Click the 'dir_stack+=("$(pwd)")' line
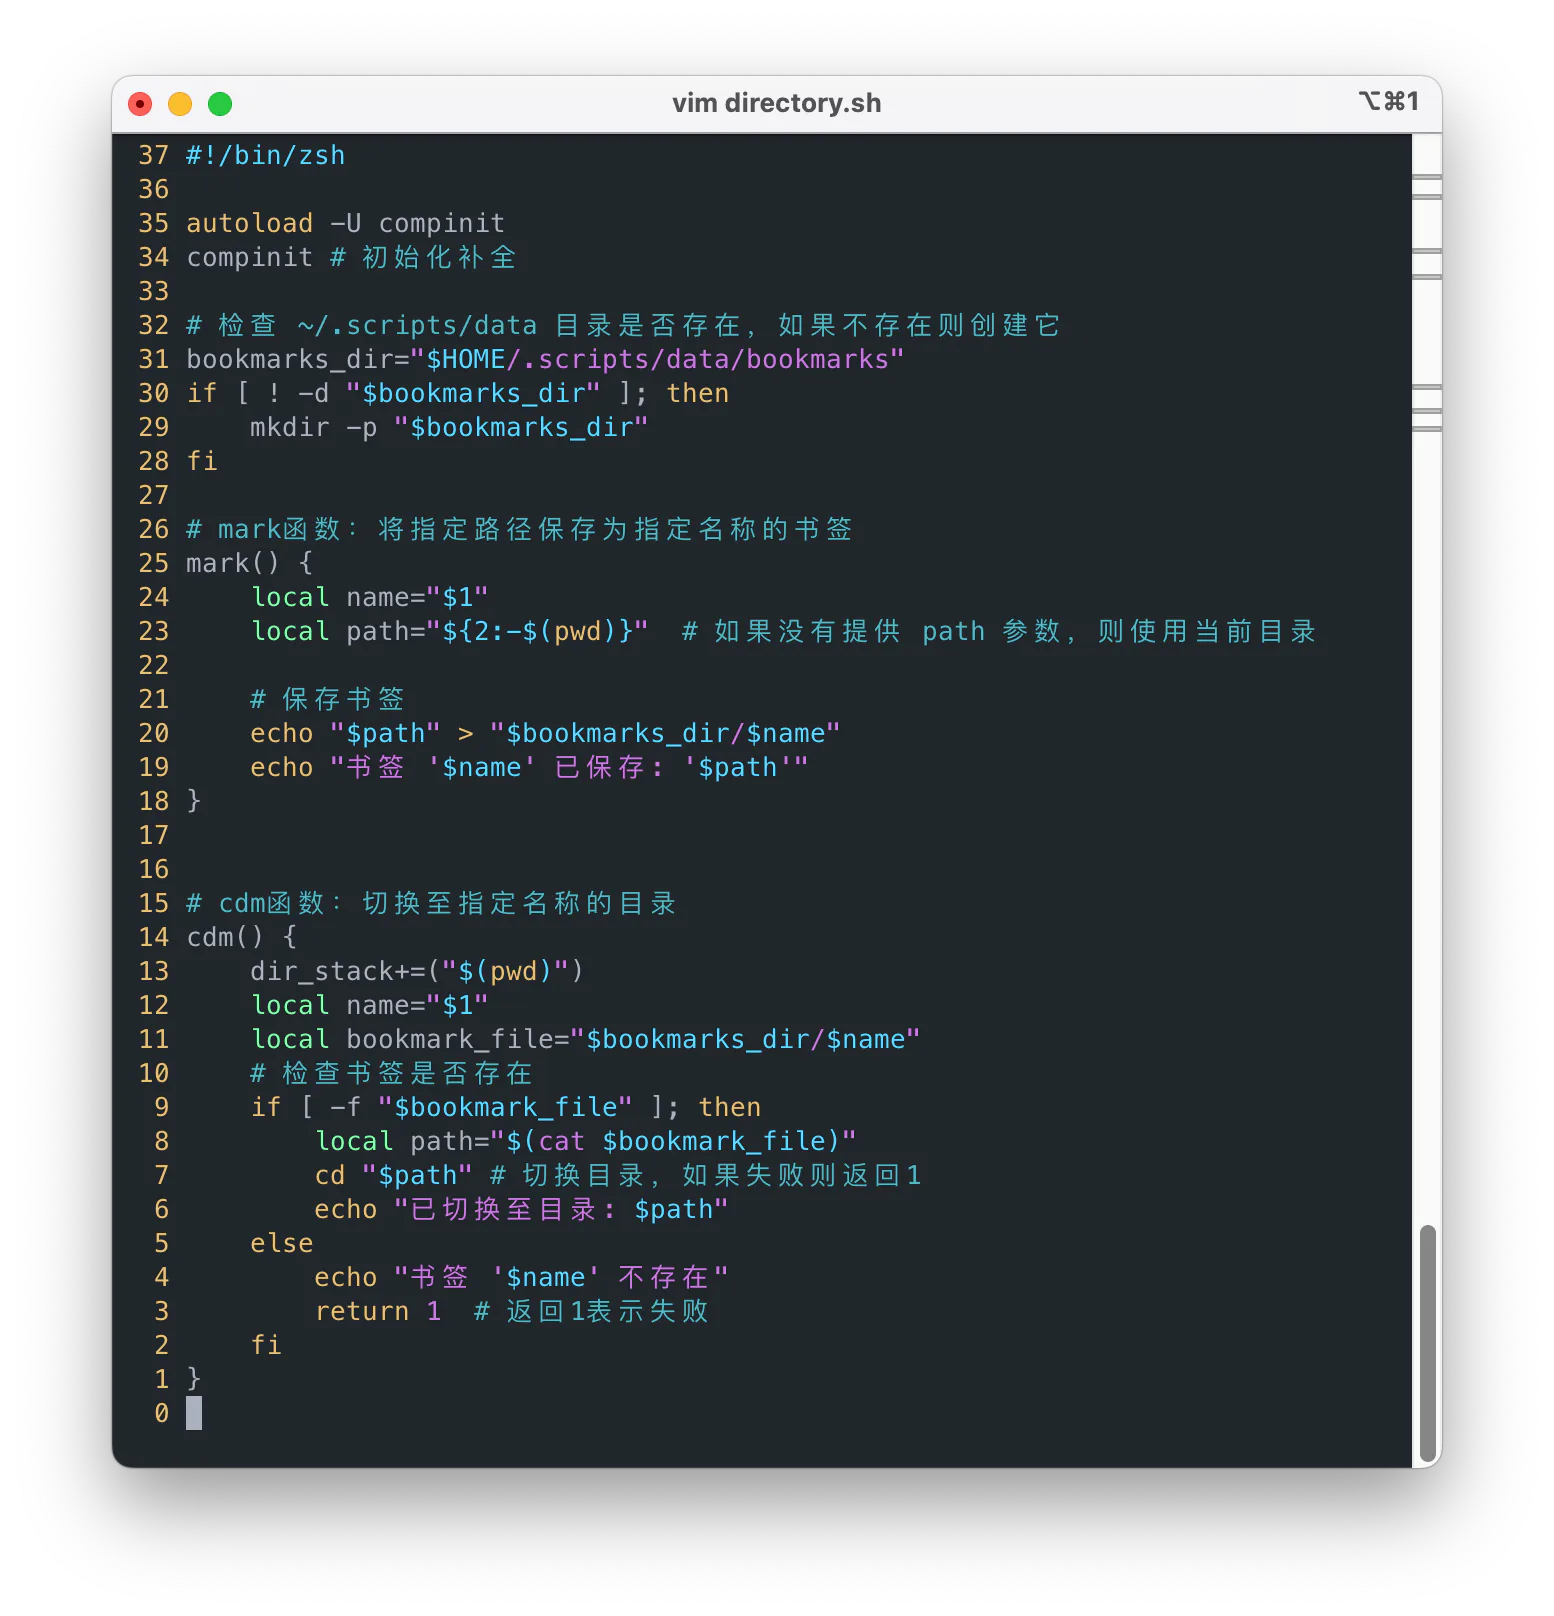1554x1616 pixels. click(417, 972)
